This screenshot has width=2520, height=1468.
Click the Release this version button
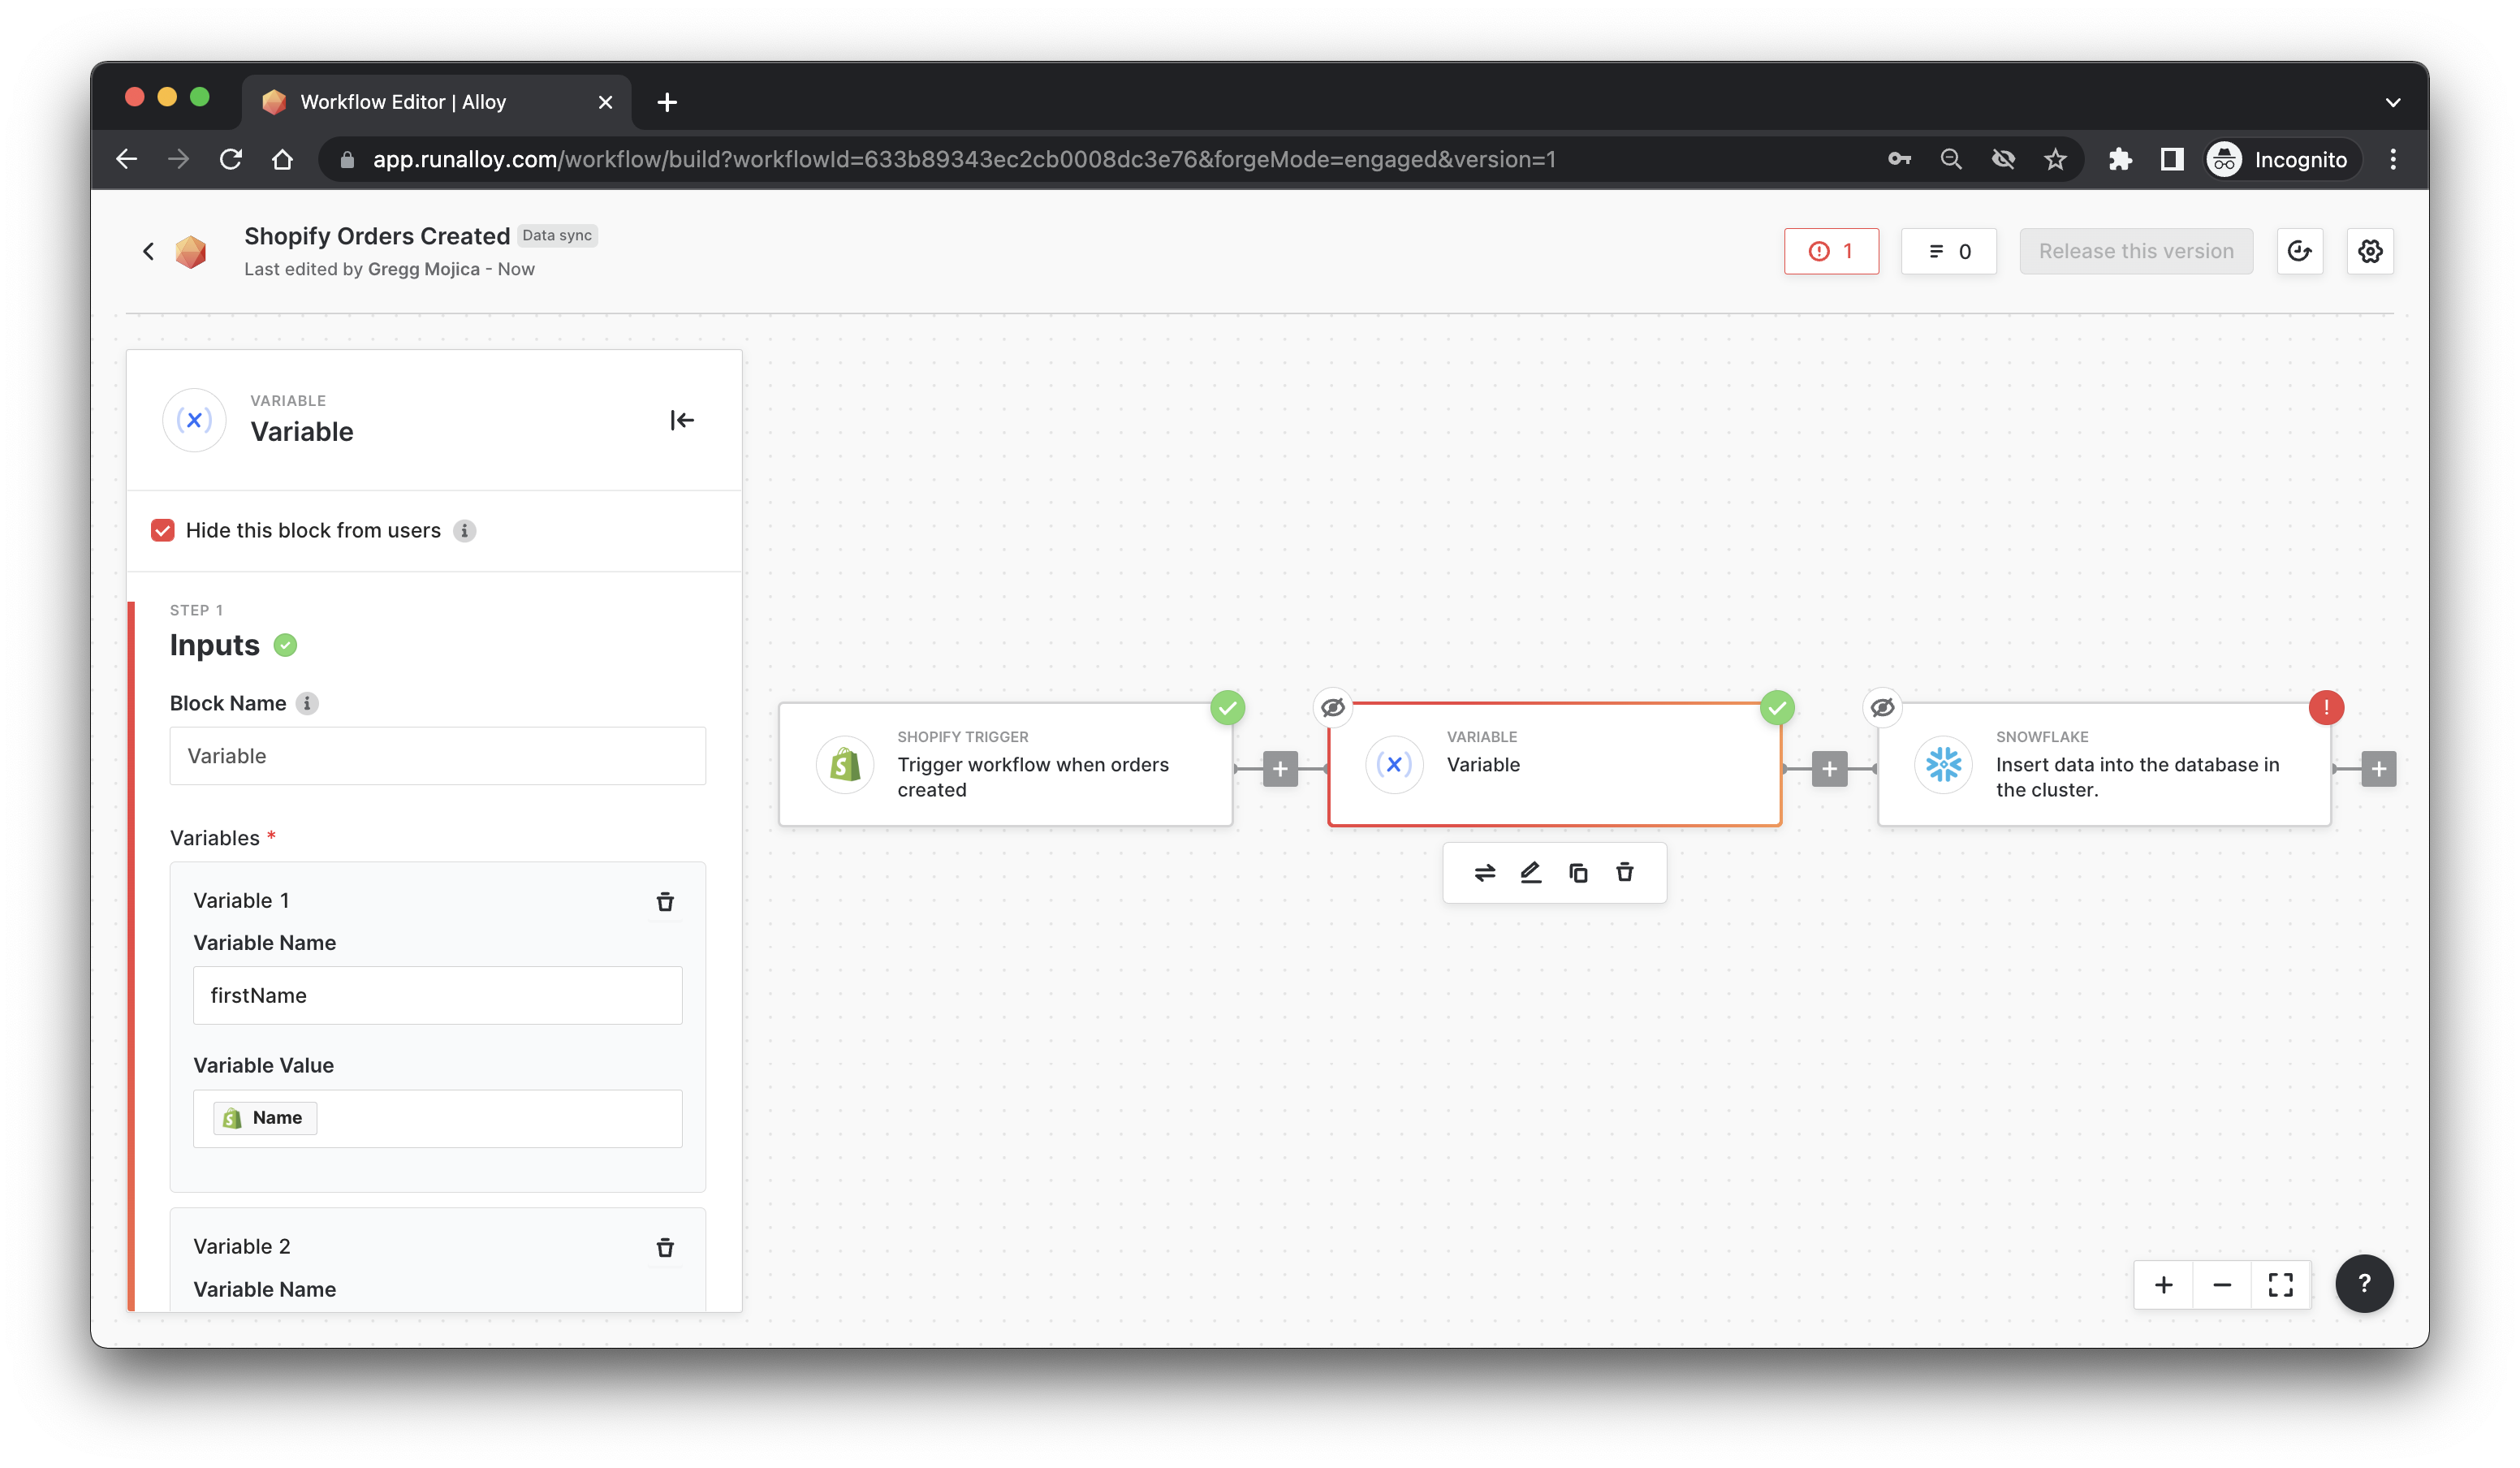click(x=2135, y=251)
